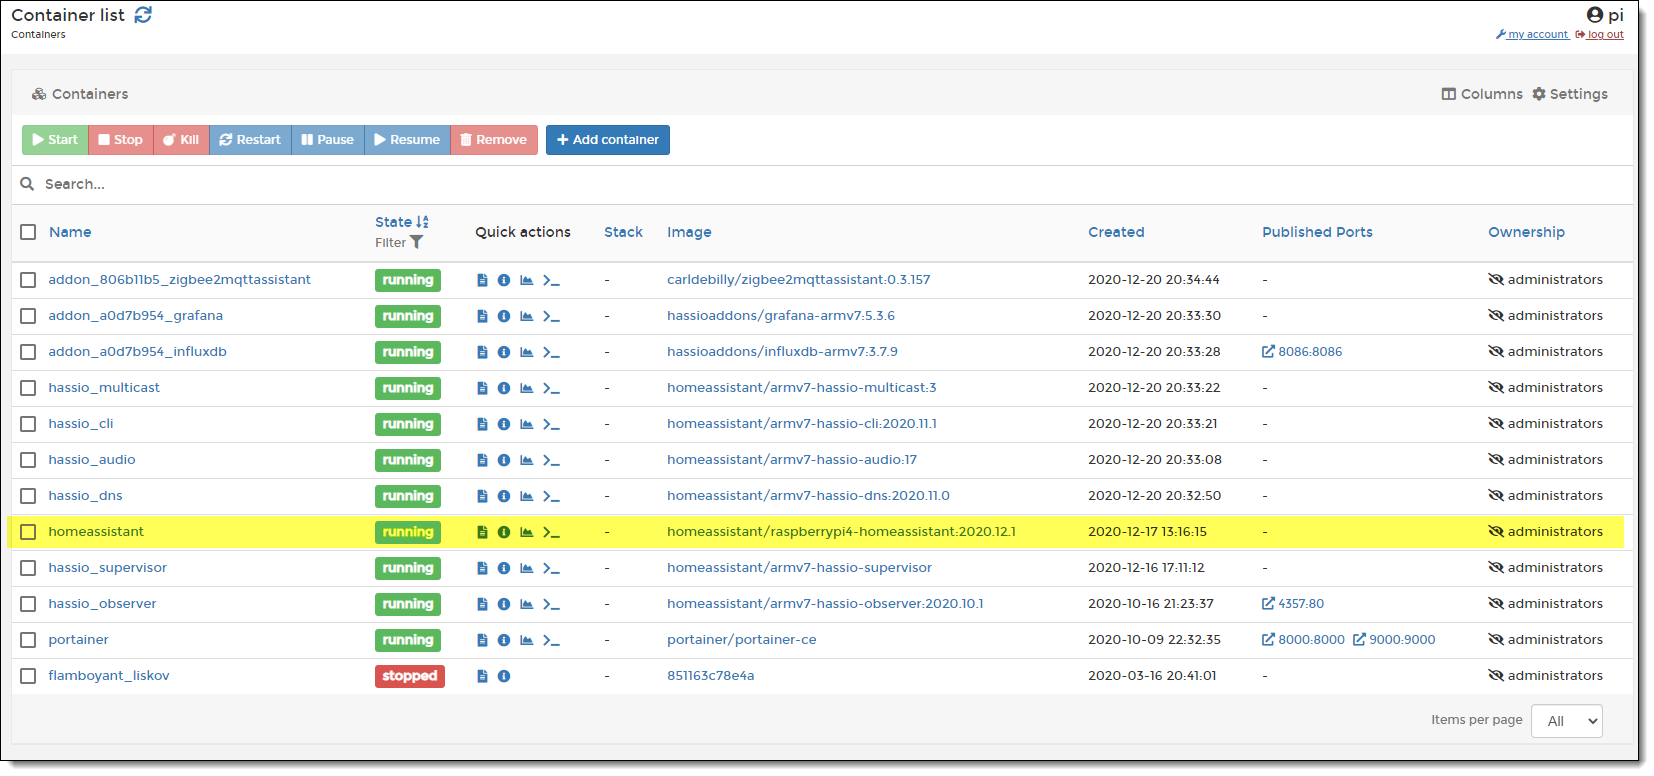View stats for hassio_supervisor
The width and height of the screenshot is (1654, 776).
526,568
